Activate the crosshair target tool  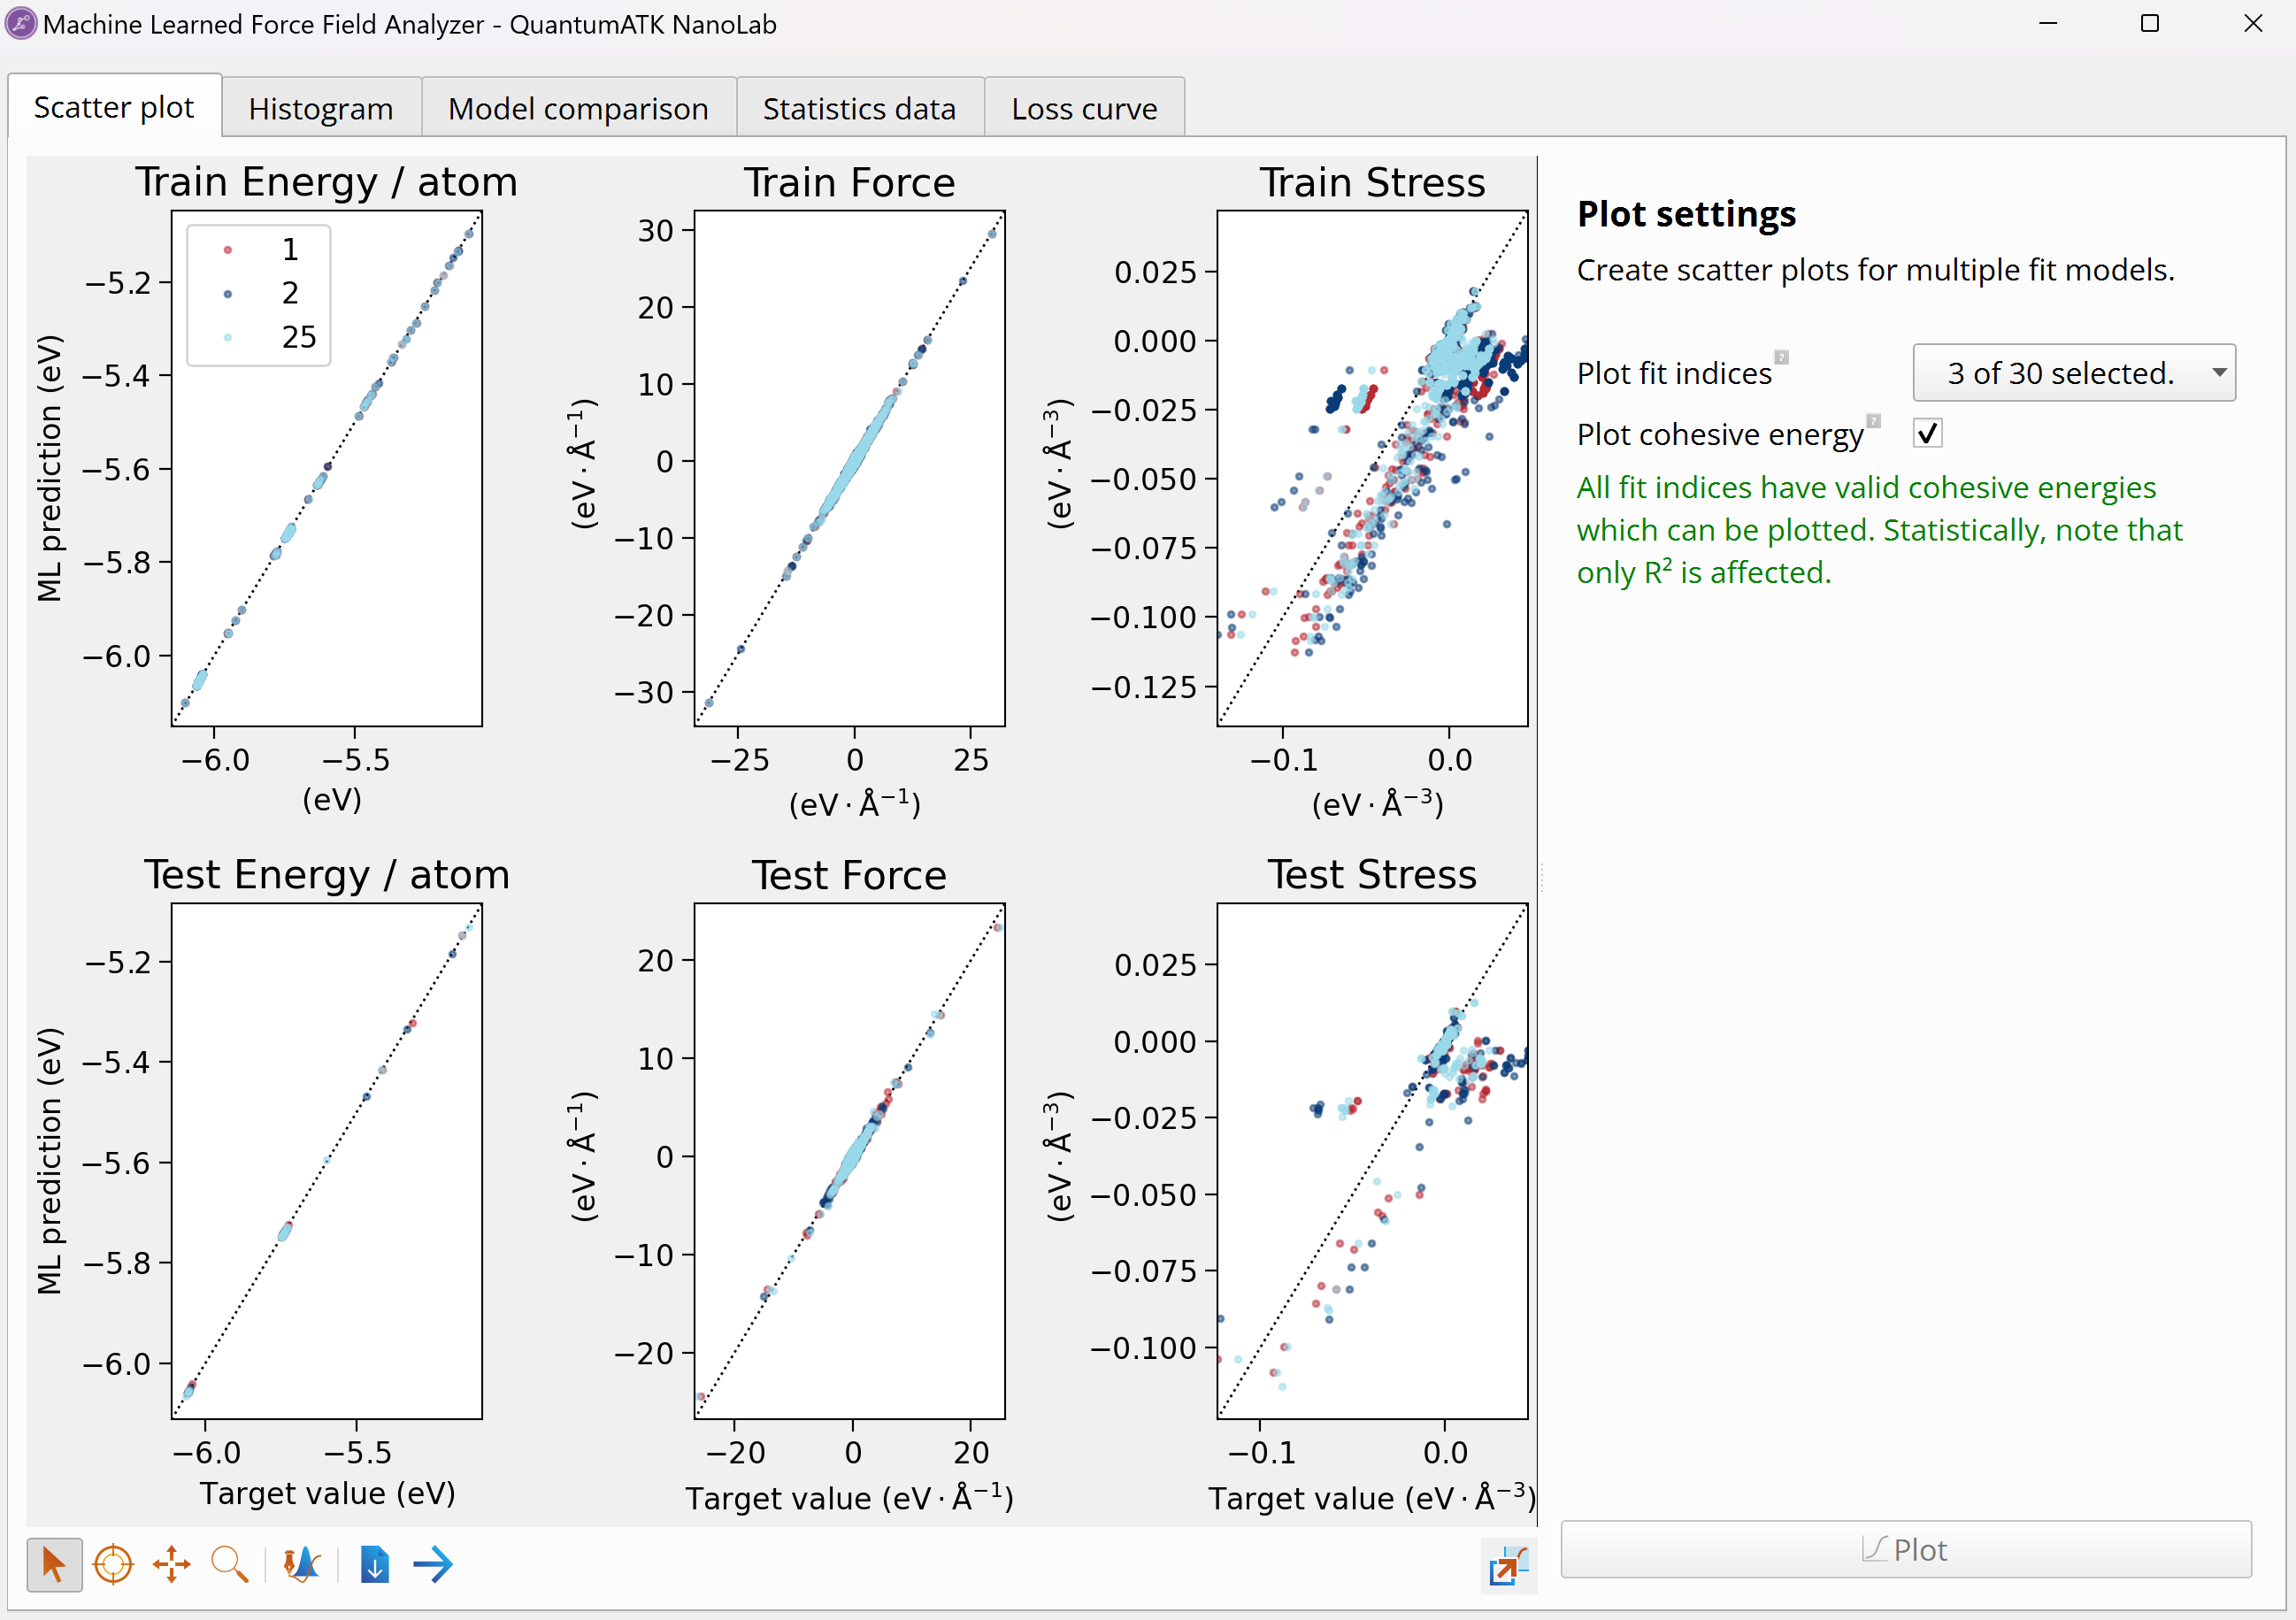(113, 1564)
